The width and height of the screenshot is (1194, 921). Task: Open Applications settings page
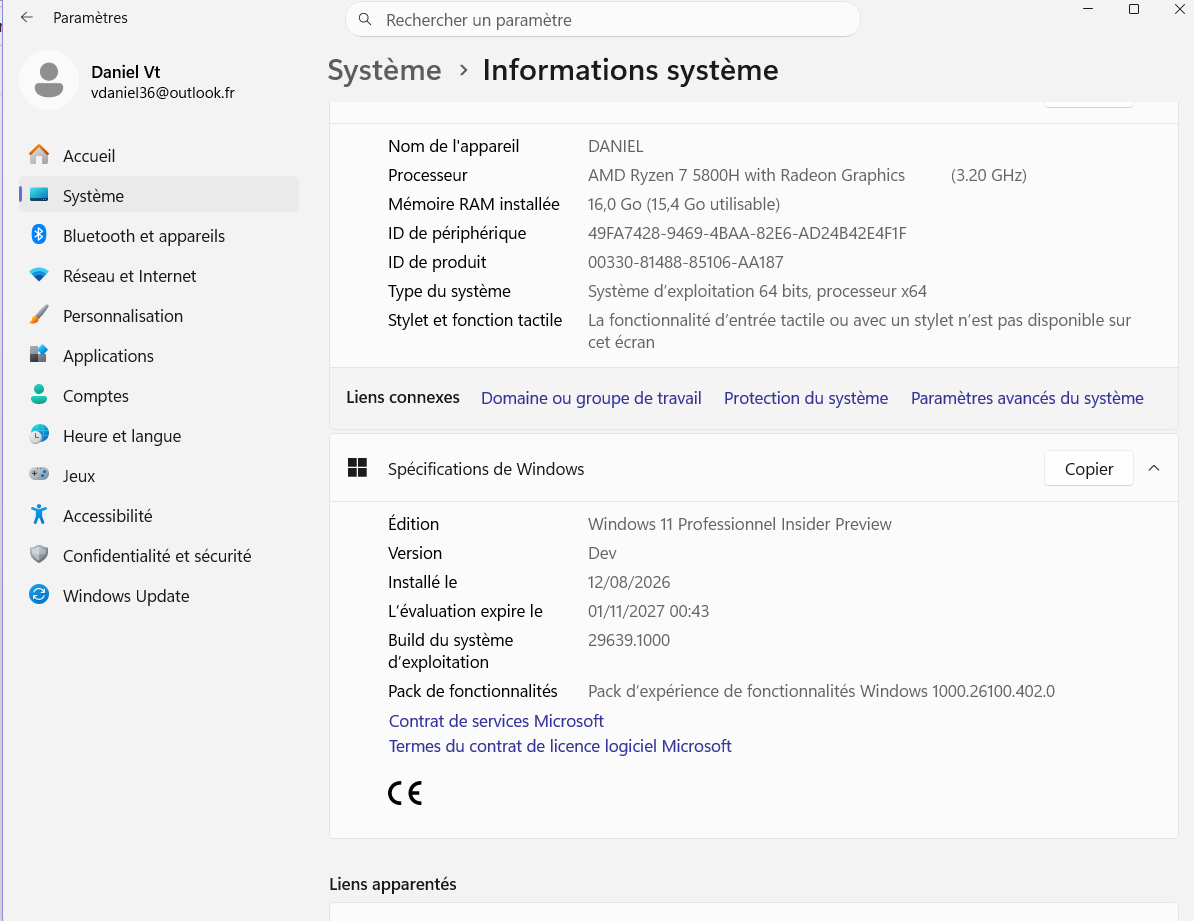[159, 356]
